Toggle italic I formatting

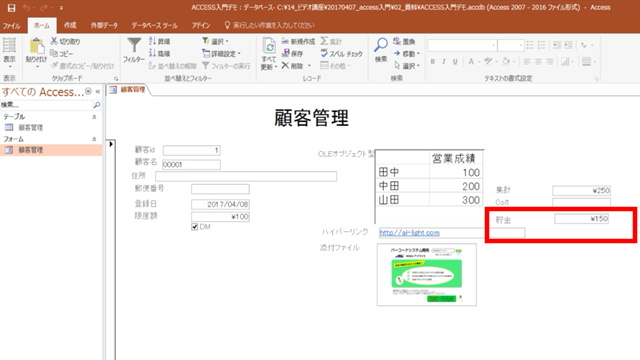click(444, 62)
